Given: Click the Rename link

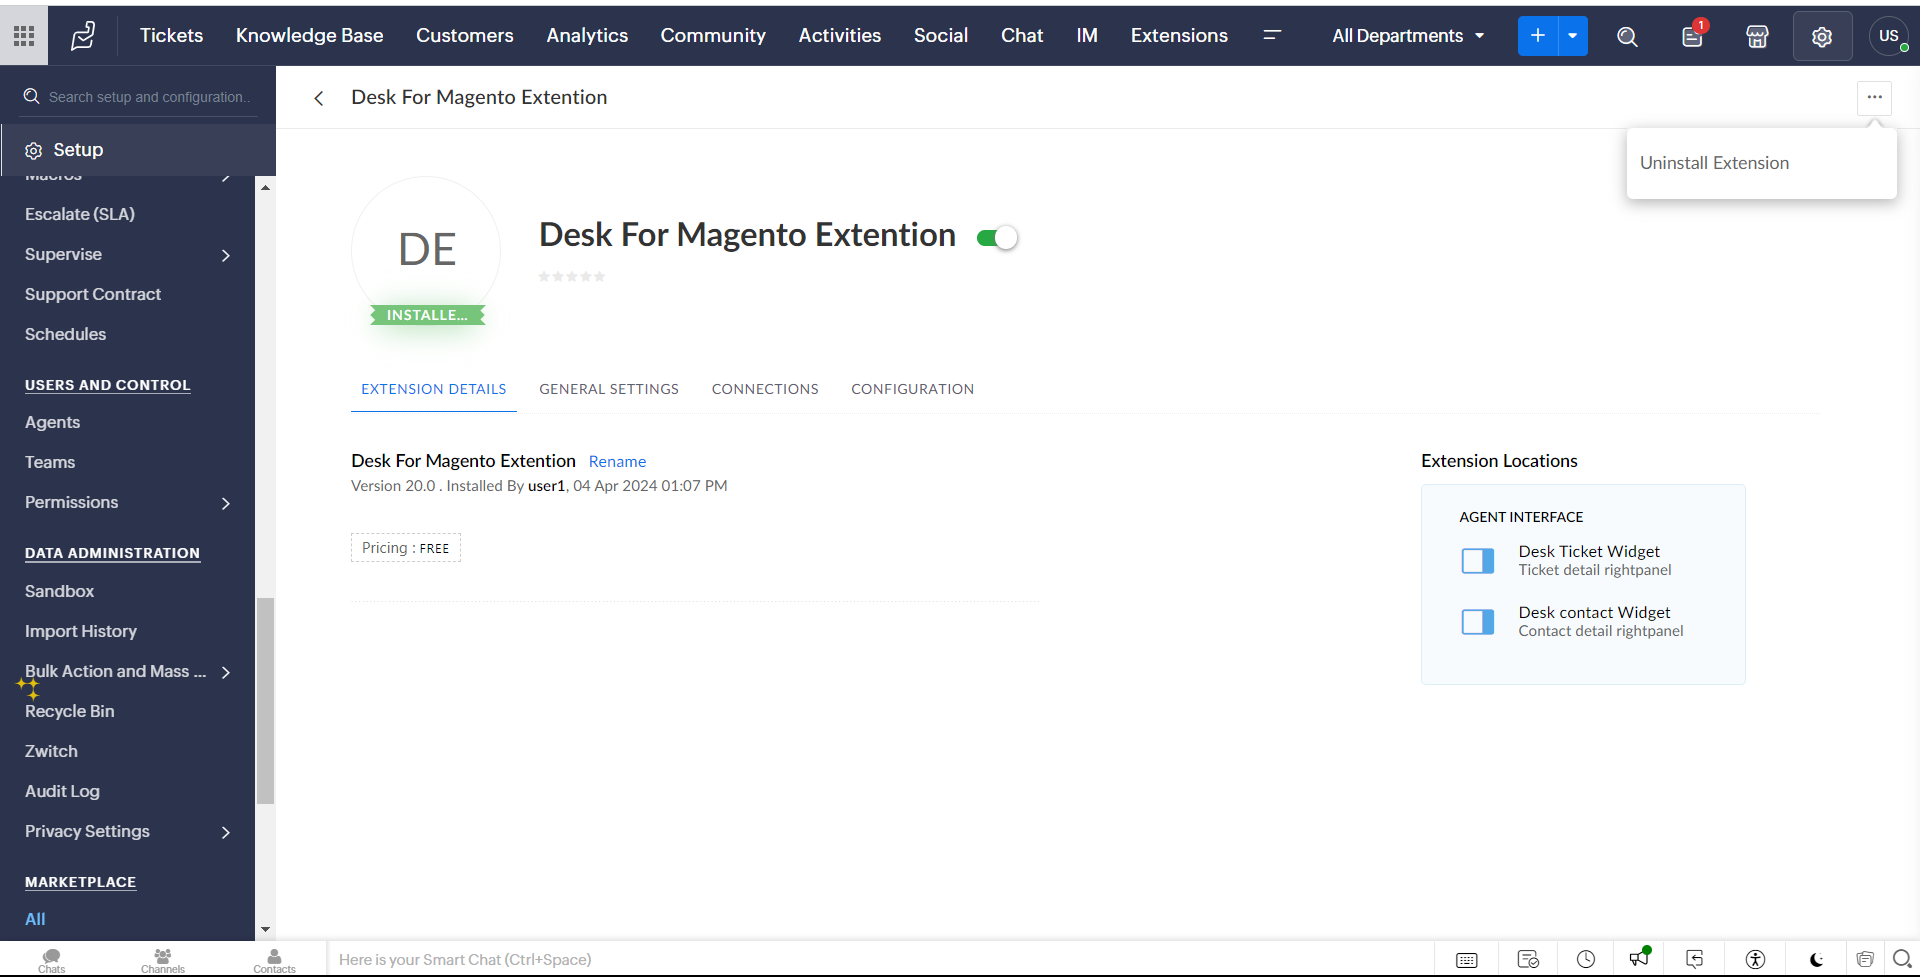Looking at the screenshot, I should click(x=617, y=462).
